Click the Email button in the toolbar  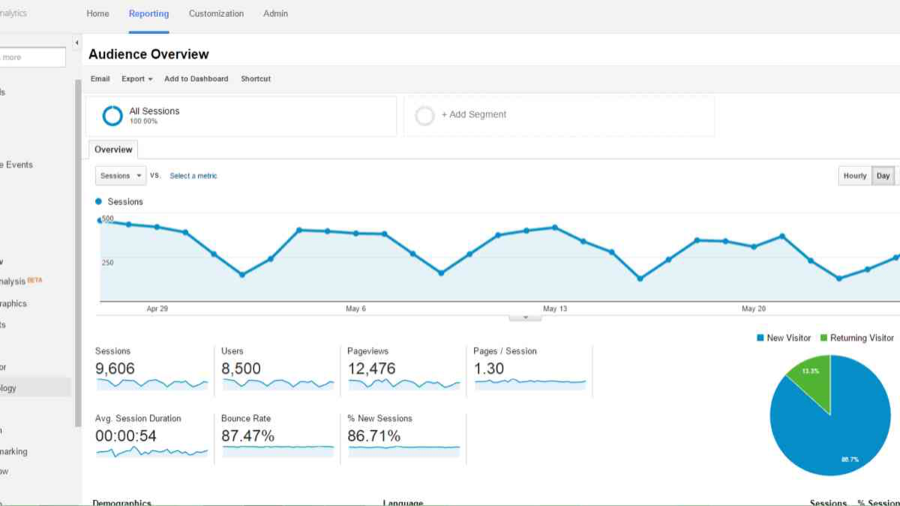coord(100,79)
